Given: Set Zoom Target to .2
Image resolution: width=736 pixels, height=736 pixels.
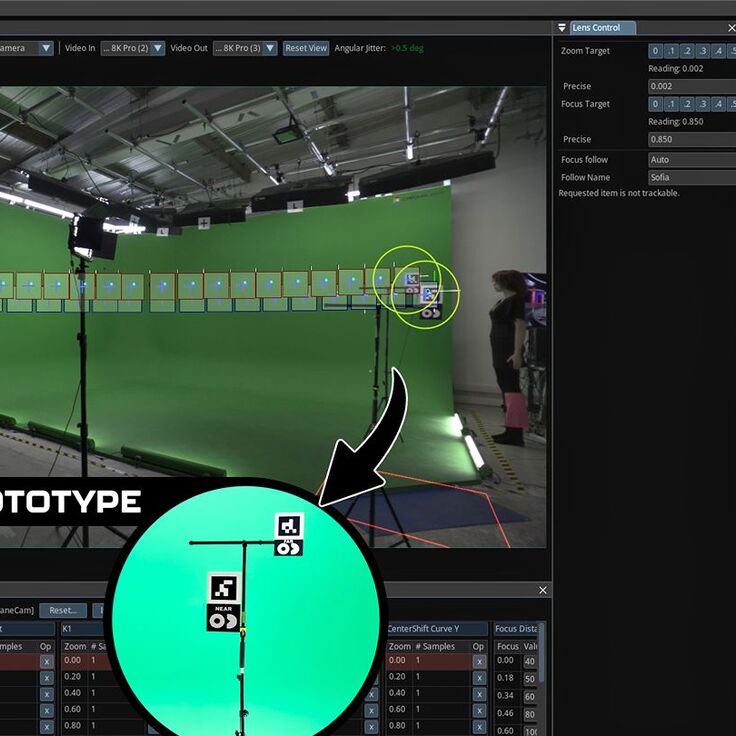Looking at the screenshot, I should click(x=687, y=51).
